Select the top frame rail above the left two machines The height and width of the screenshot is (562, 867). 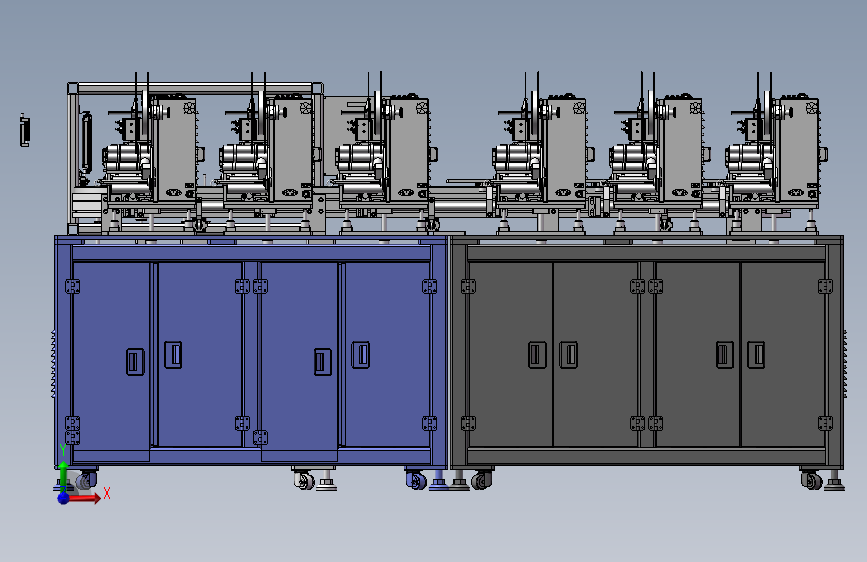point(195,89)
